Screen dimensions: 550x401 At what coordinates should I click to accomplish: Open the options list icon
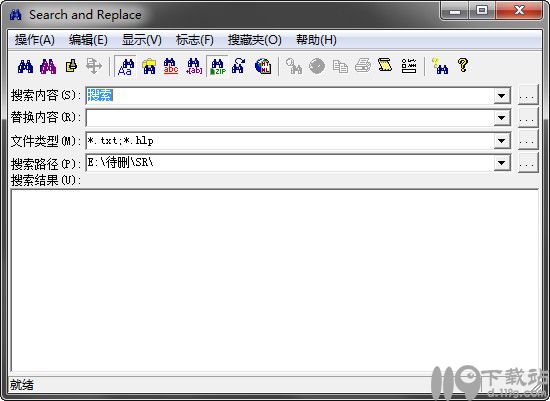(x=408, y=66)
